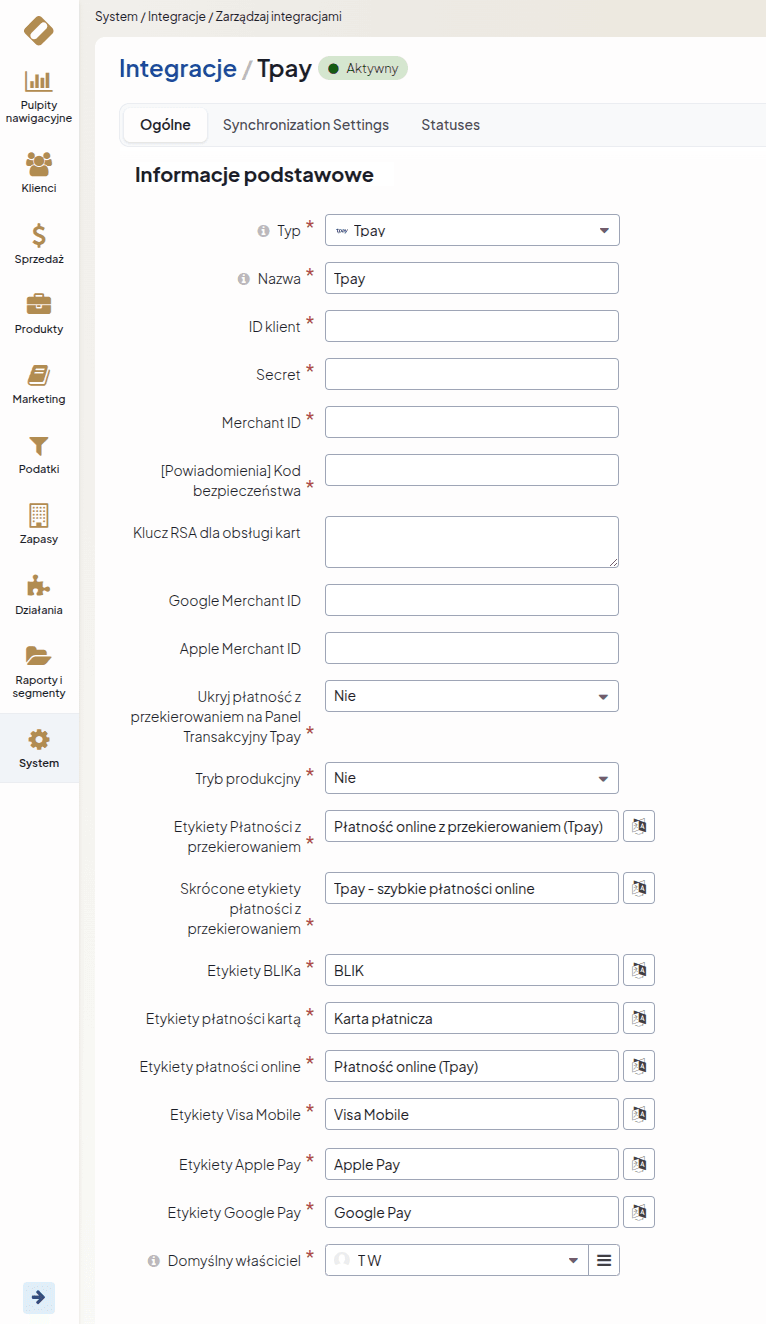The height and width of the screenshot is (1324, 766).
Task: Expand the Tryb produkcyjny dropdown
Action: (472, 778)
